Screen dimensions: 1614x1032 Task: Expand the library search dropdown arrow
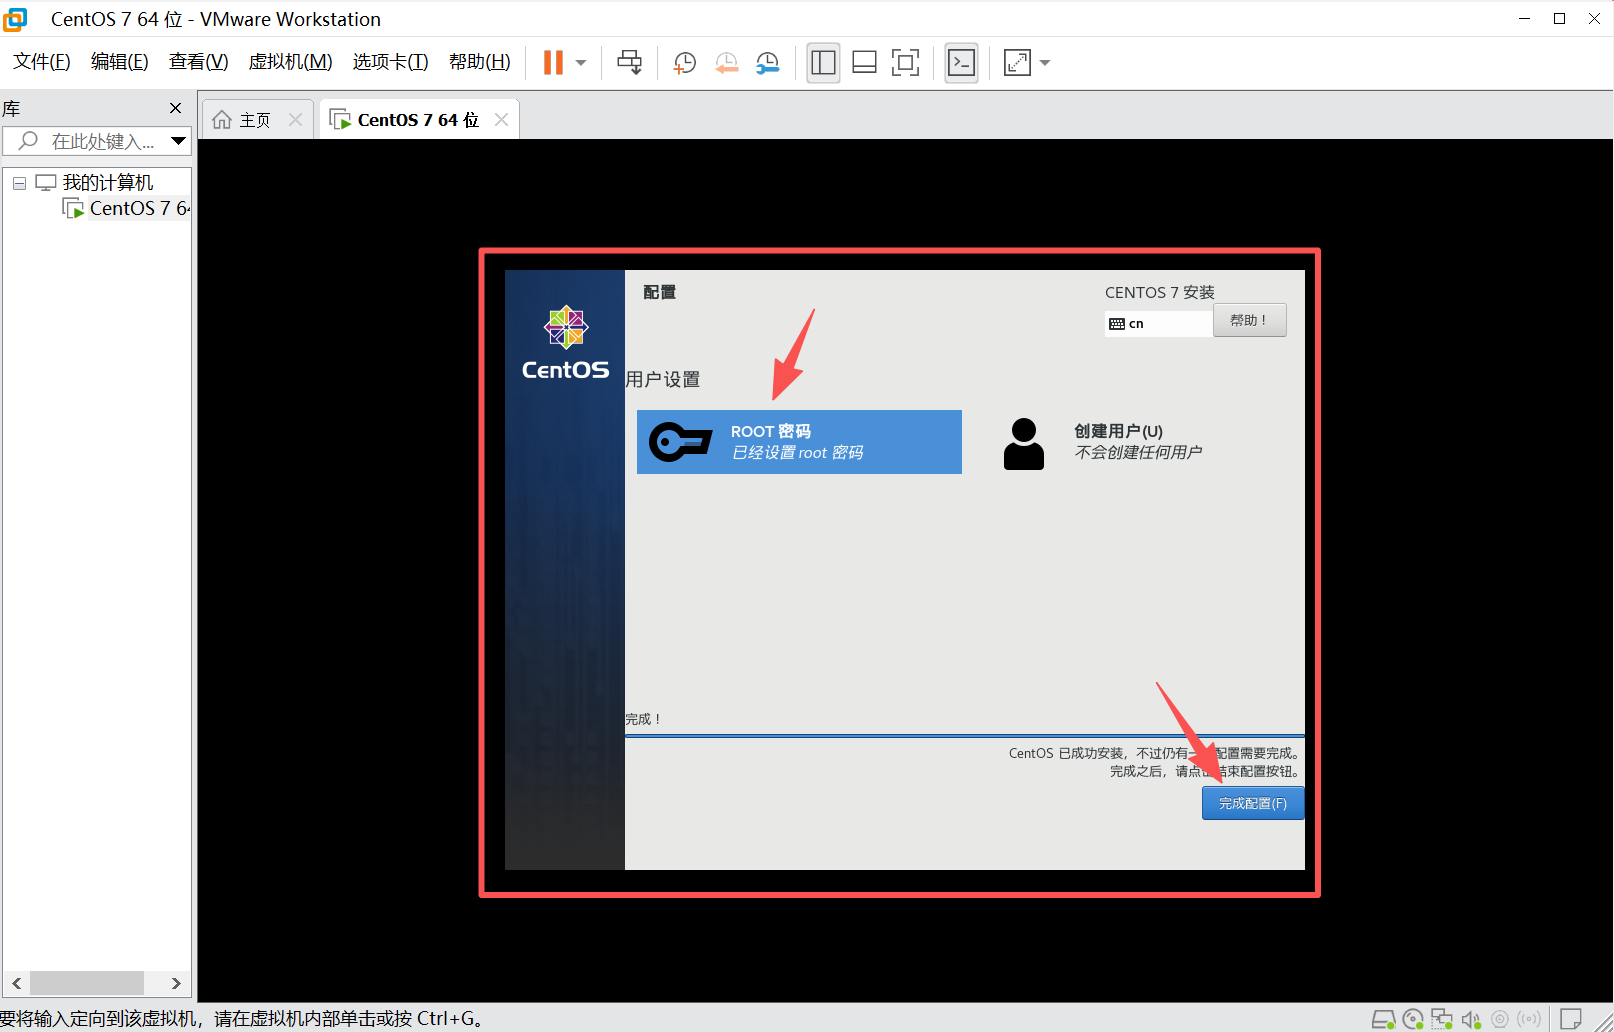pos(178,141)
